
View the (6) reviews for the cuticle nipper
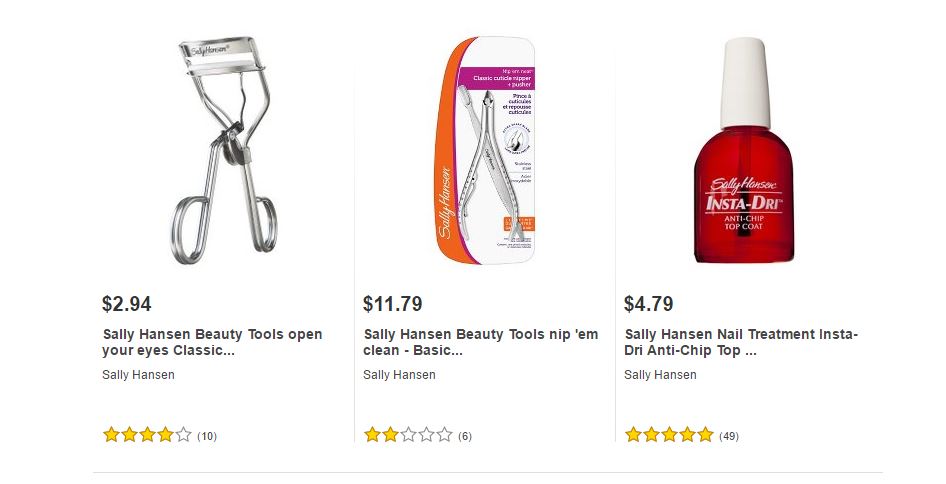click(x=465, y=436)
